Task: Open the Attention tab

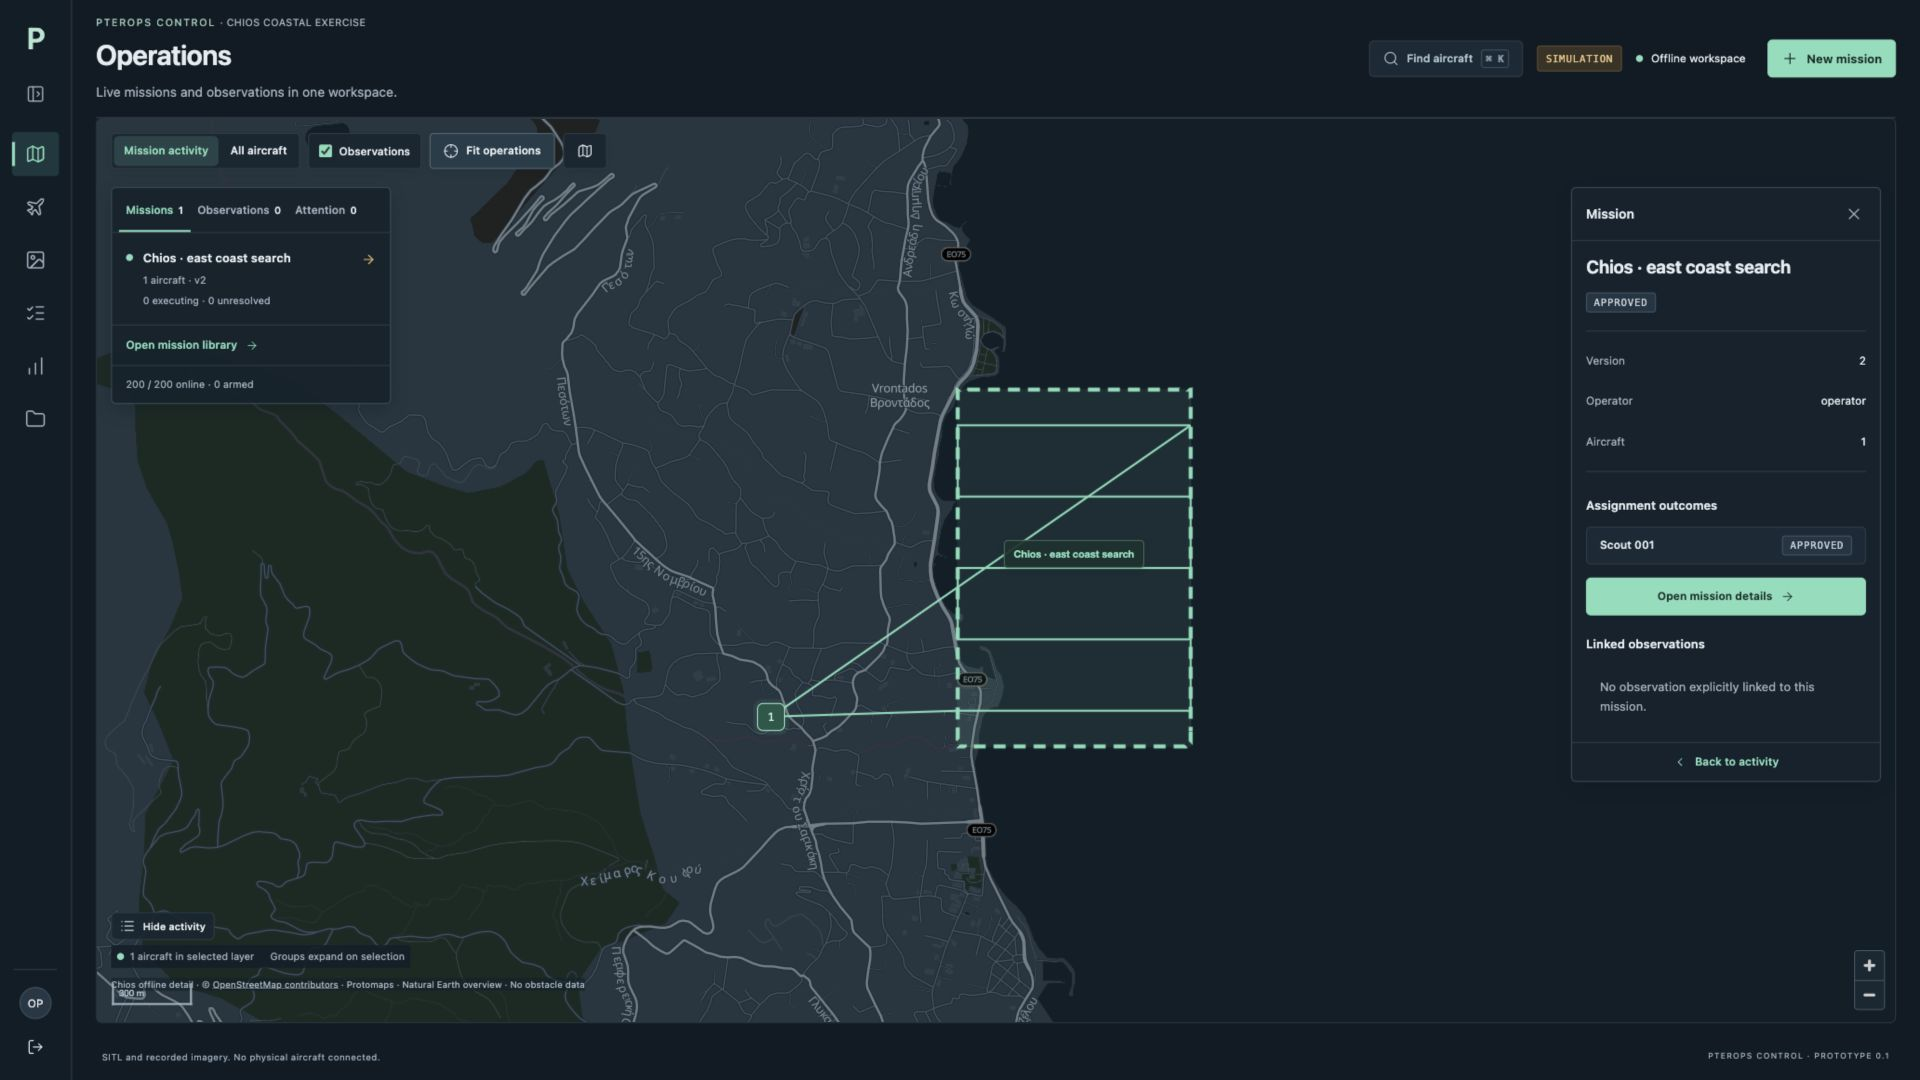Action: tap(326, 210)
